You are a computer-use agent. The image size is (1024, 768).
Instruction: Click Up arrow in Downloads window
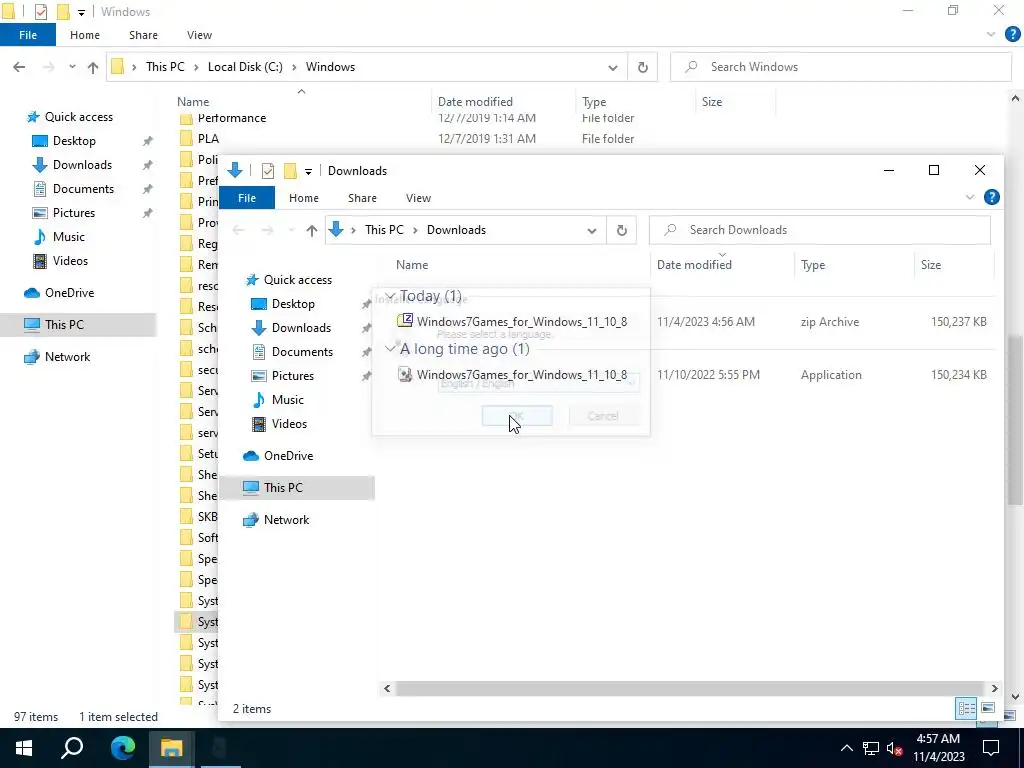pos(312,230)
